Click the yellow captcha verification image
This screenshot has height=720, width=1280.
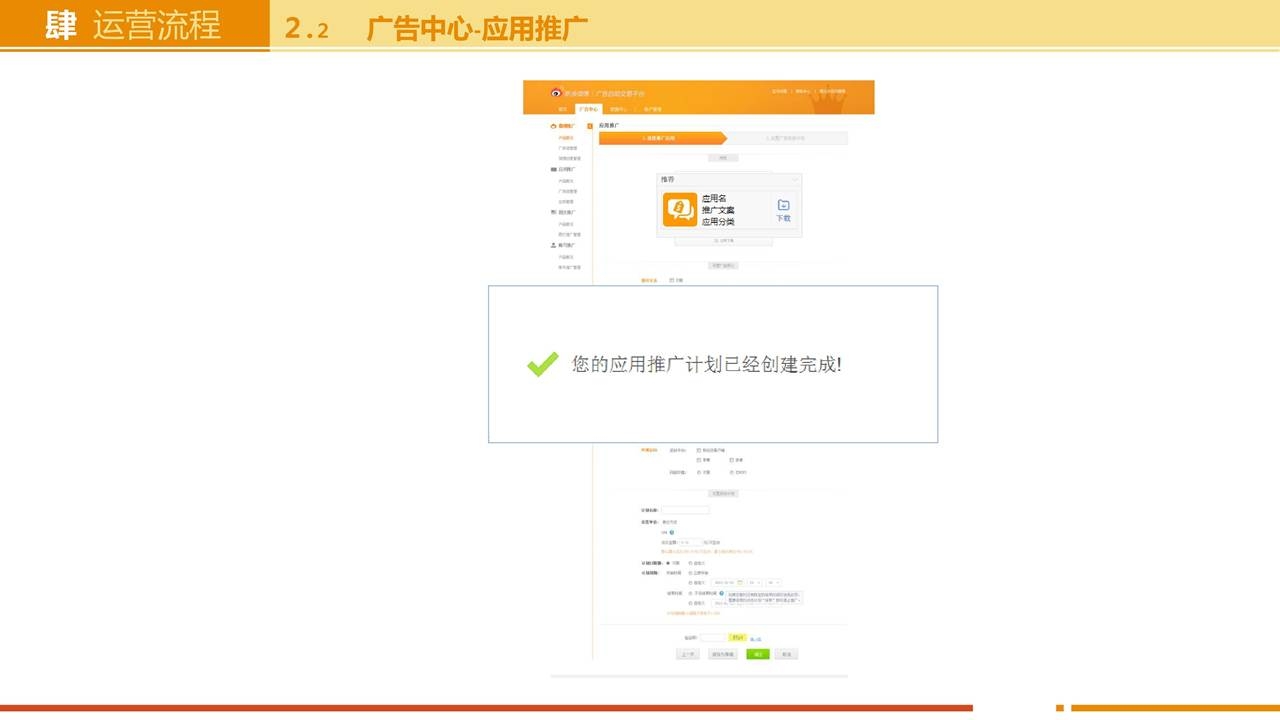pos(738,637)
